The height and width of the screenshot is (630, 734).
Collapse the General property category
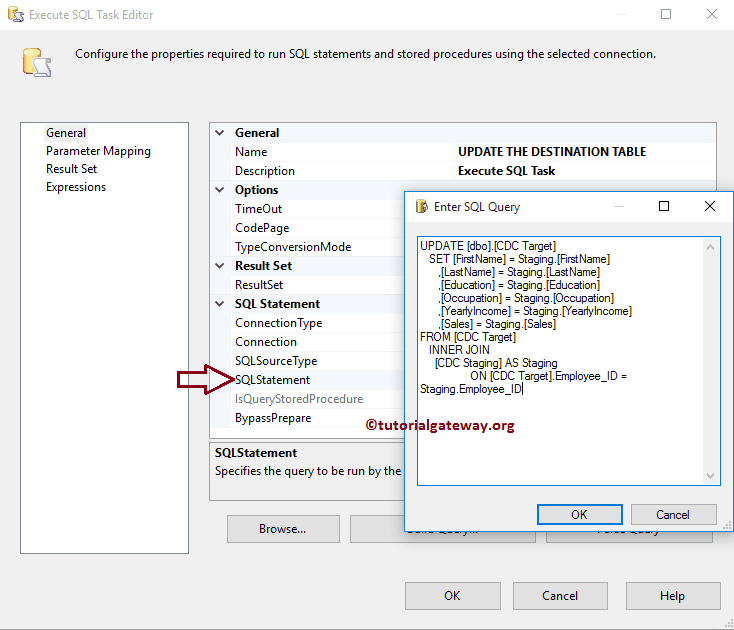220,133
